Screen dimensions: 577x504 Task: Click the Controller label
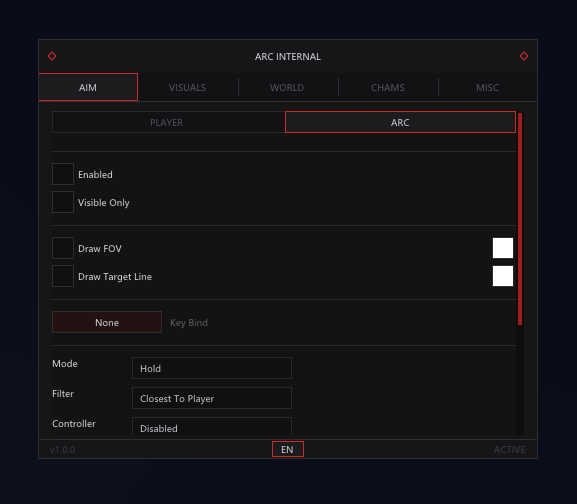pos(74,424)
